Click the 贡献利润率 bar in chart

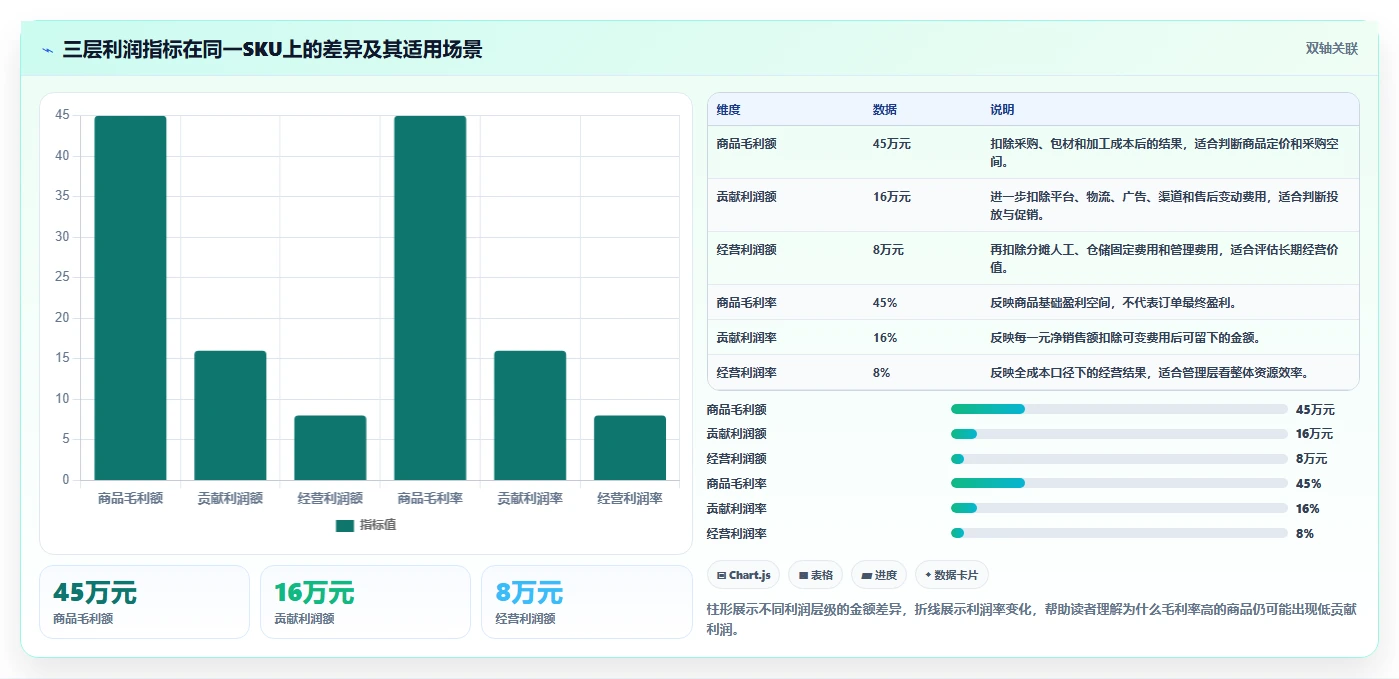(x=530, y=415)
